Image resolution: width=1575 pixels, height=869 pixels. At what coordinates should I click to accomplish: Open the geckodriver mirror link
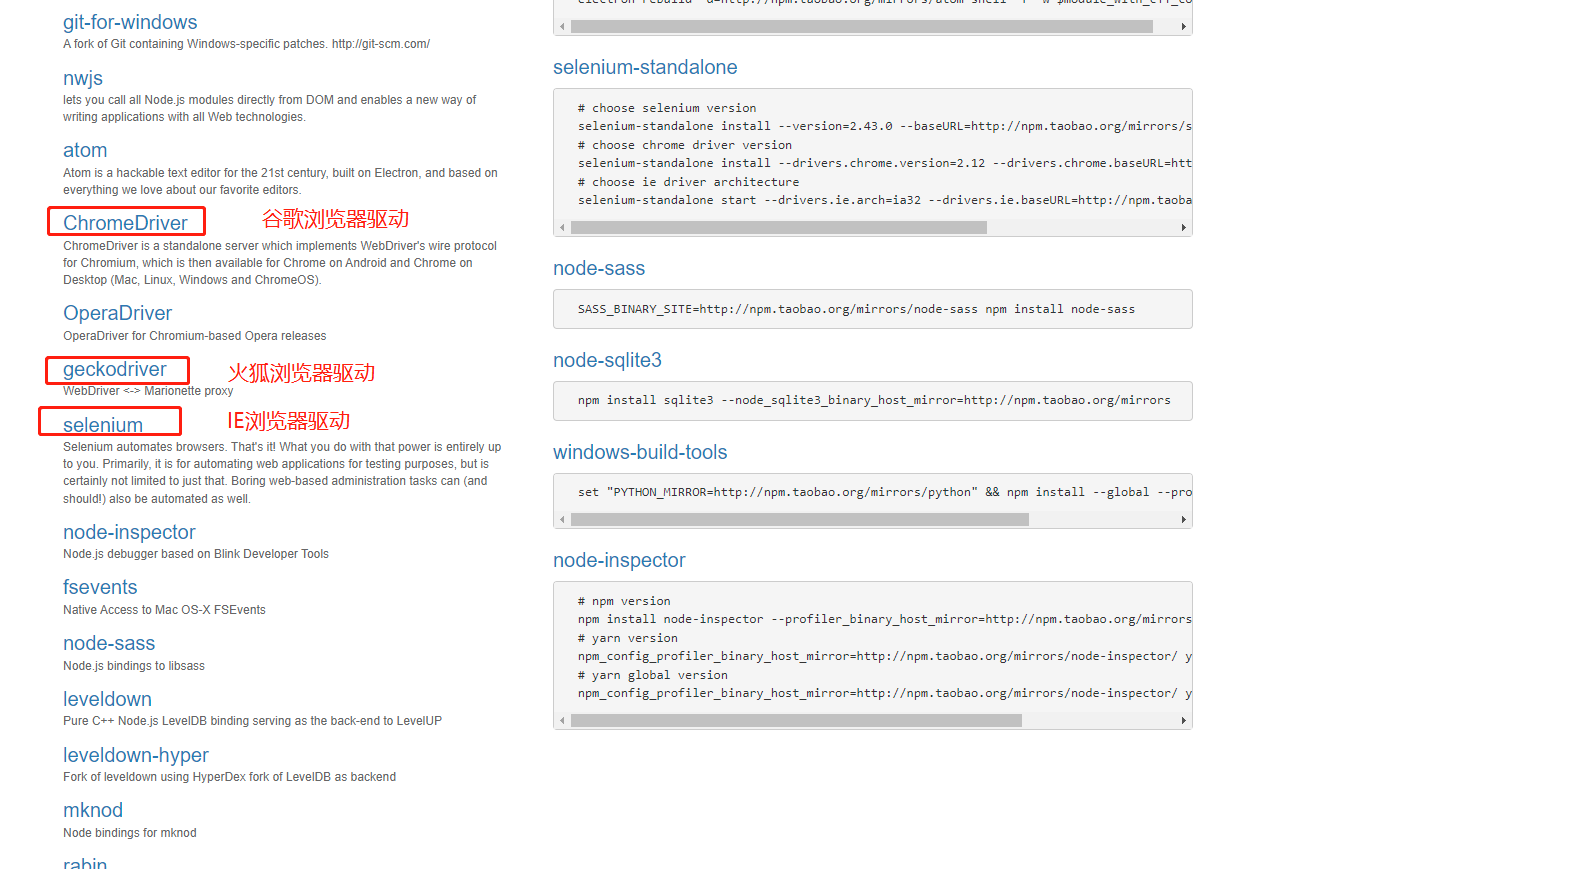114,369
